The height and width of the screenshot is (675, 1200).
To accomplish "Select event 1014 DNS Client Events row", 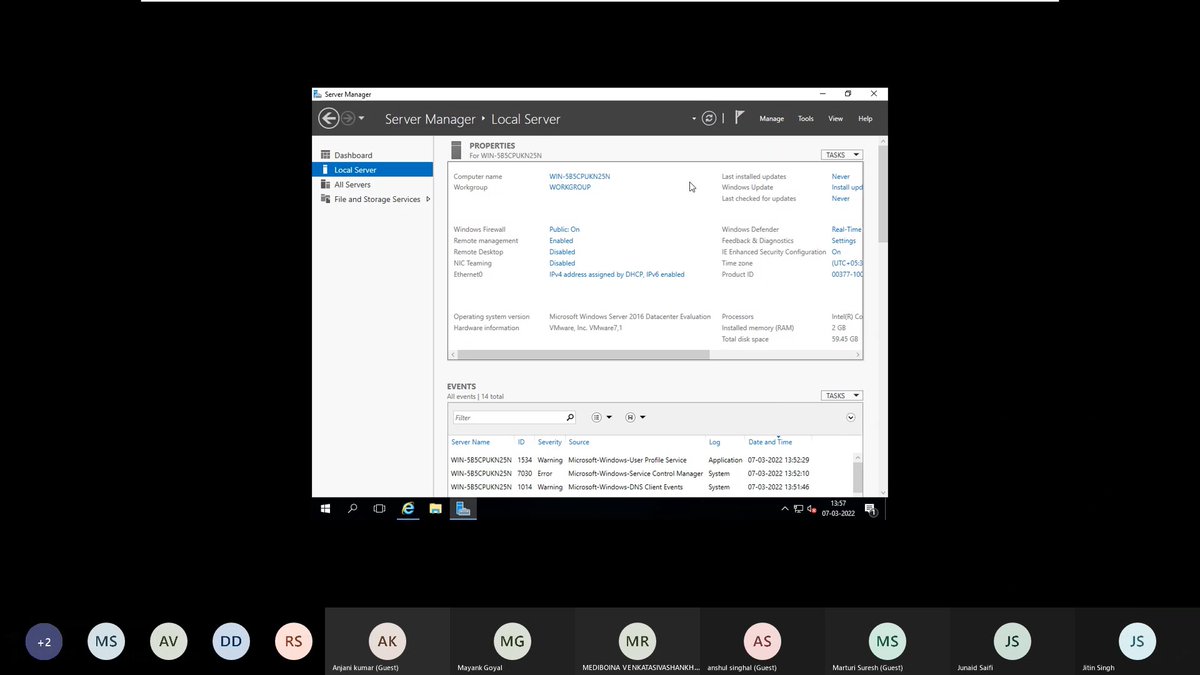I will (650, 487).
